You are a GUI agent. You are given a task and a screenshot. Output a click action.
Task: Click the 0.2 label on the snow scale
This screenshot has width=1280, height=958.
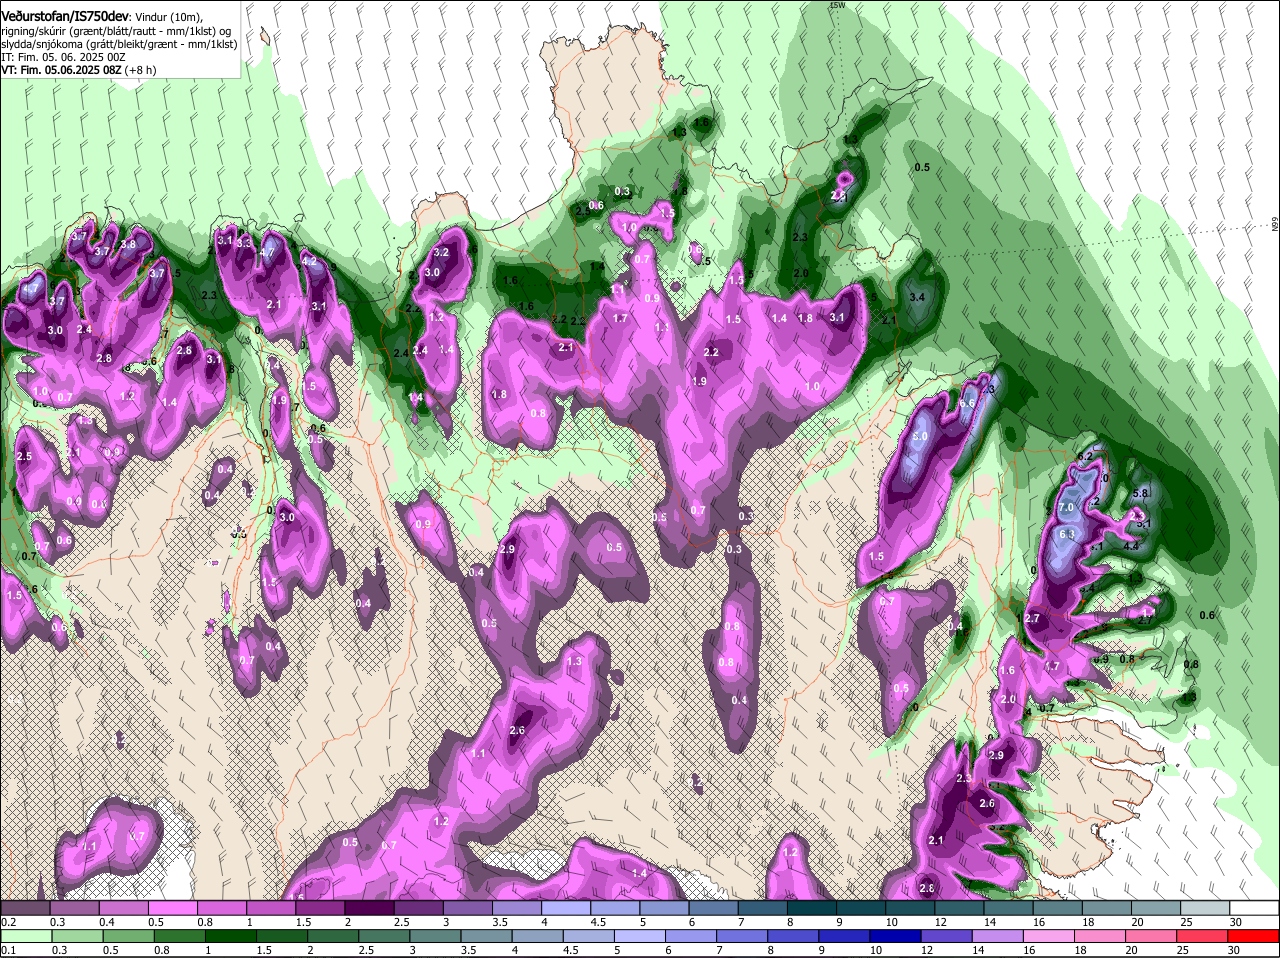pyautogui.click(x=8, y=921)
